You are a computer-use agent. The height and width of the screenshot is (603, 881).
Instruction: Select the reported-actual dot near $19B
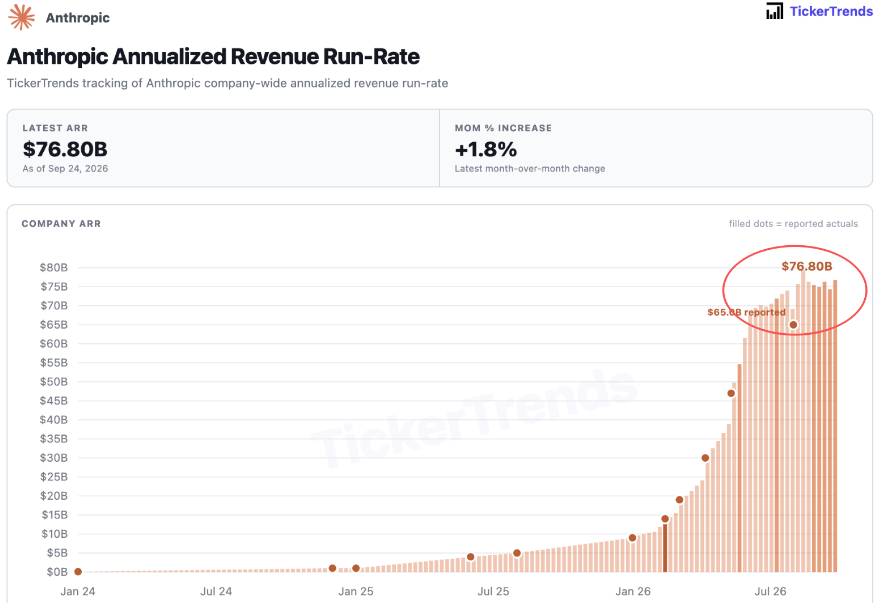coord(679,500)
